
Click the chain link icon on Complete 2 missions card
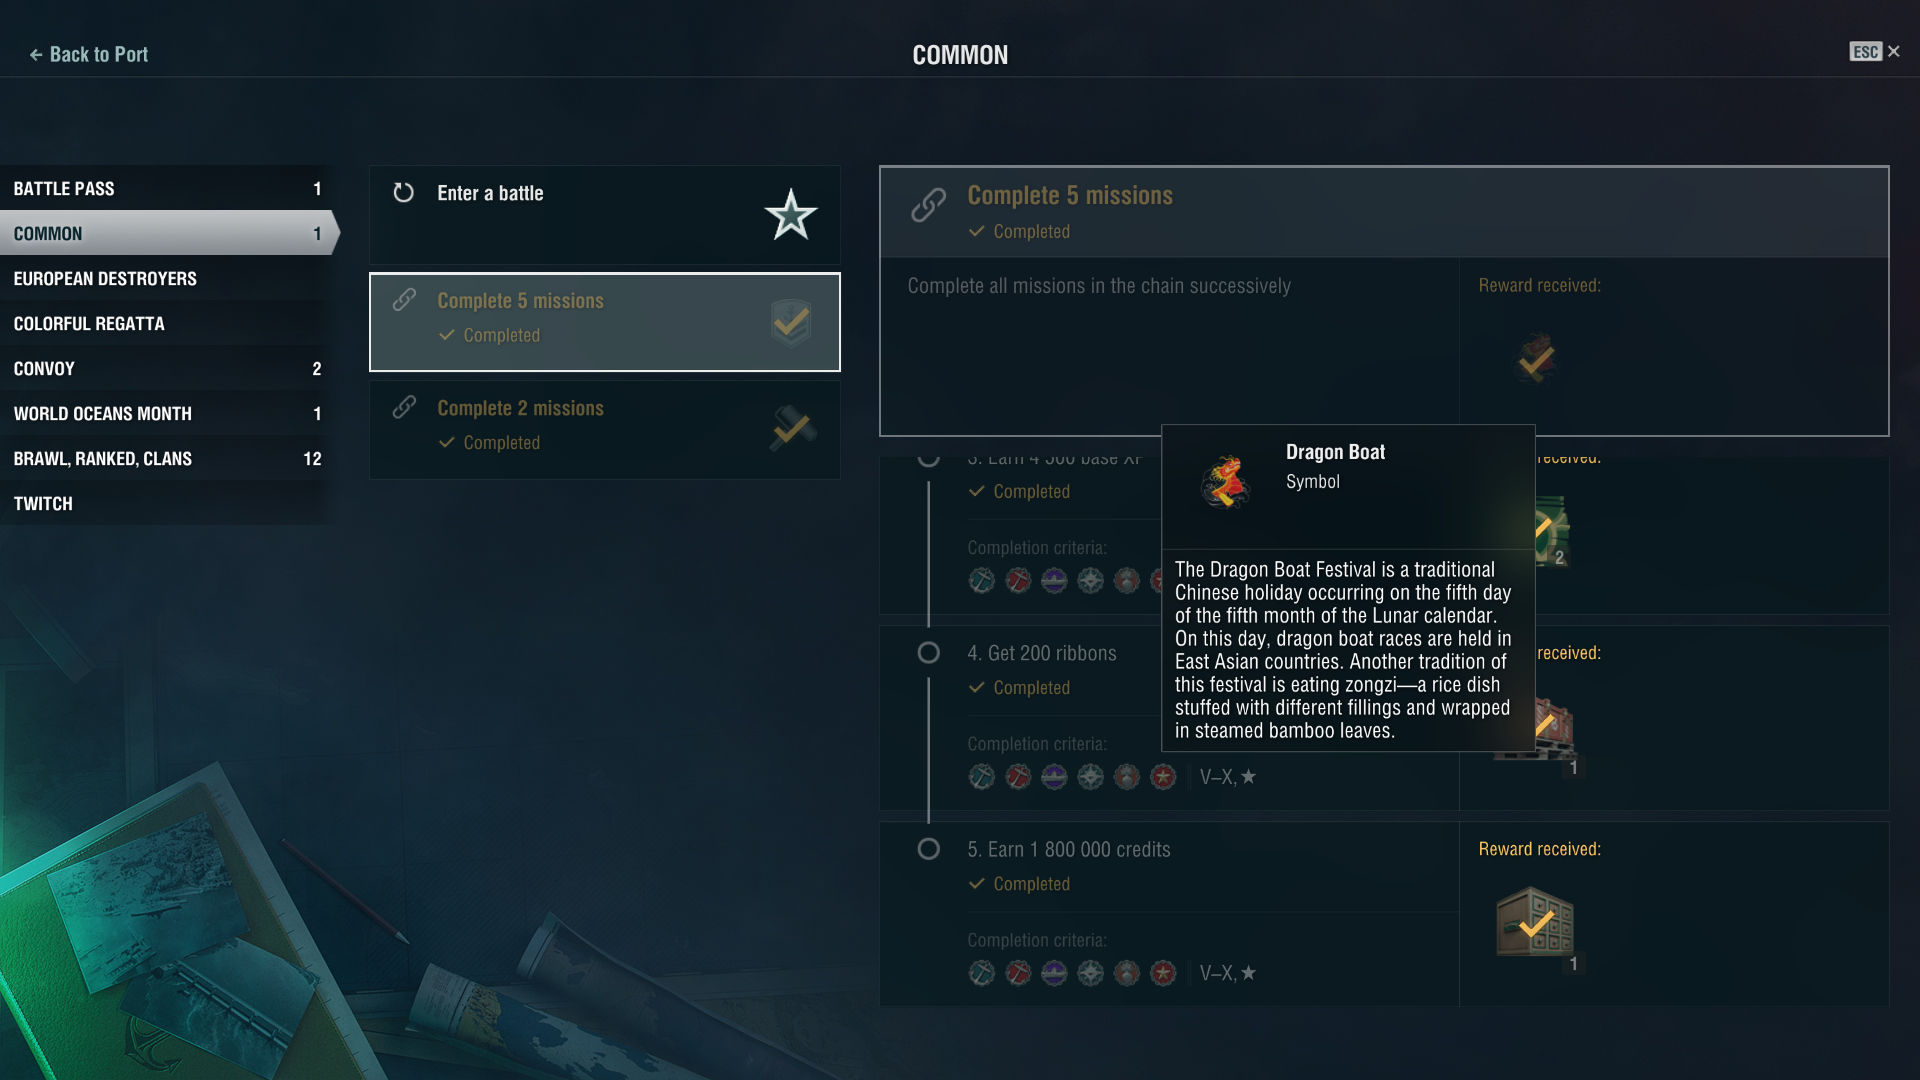pyautogui.click(x=404, y=407)
